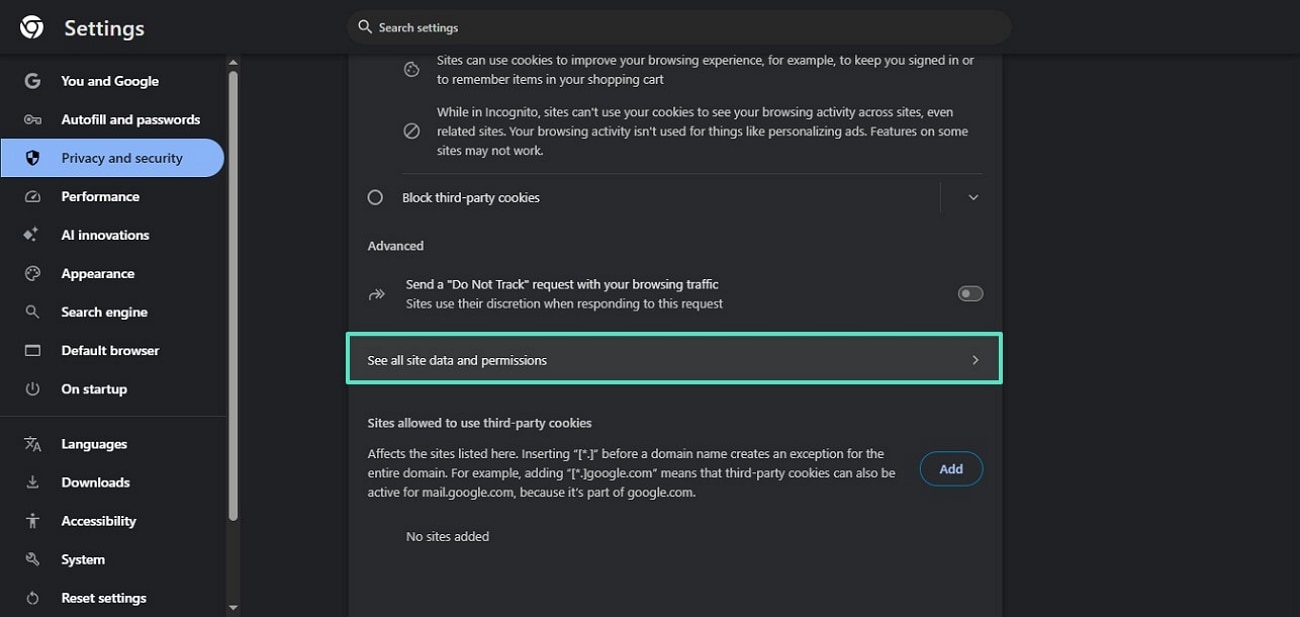Click the power icon for On startup
This screenshot has width=1300, height=617.
pos(32,389)
